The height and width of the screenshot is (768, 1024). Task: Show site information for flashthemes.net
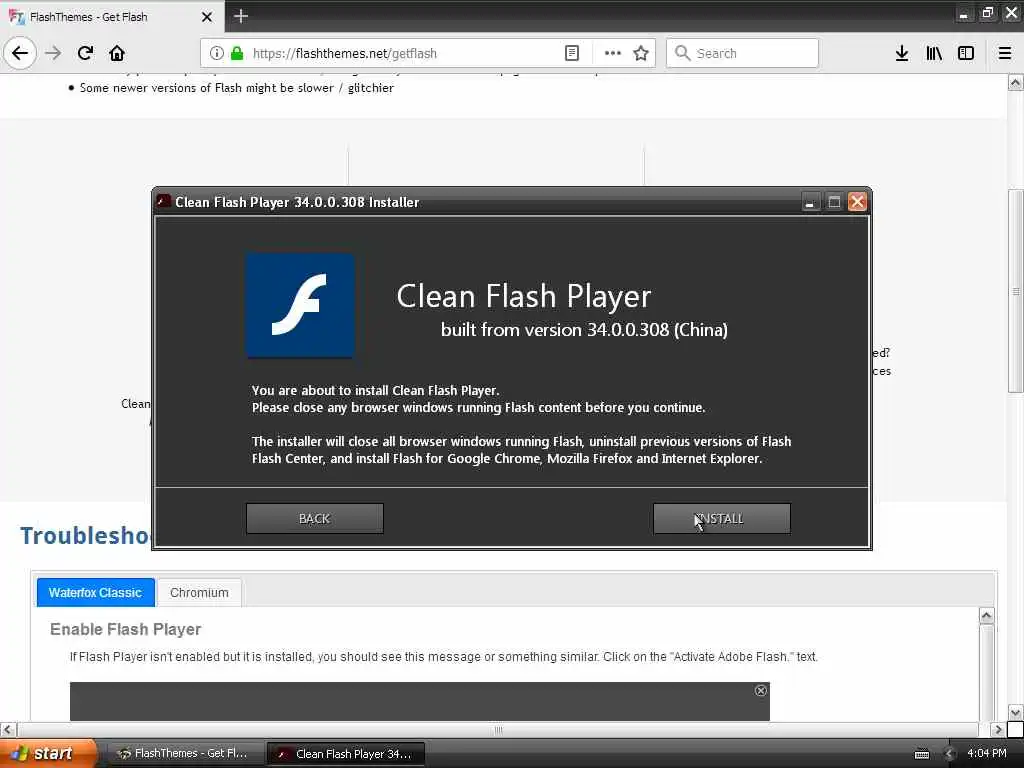[217, 53]
